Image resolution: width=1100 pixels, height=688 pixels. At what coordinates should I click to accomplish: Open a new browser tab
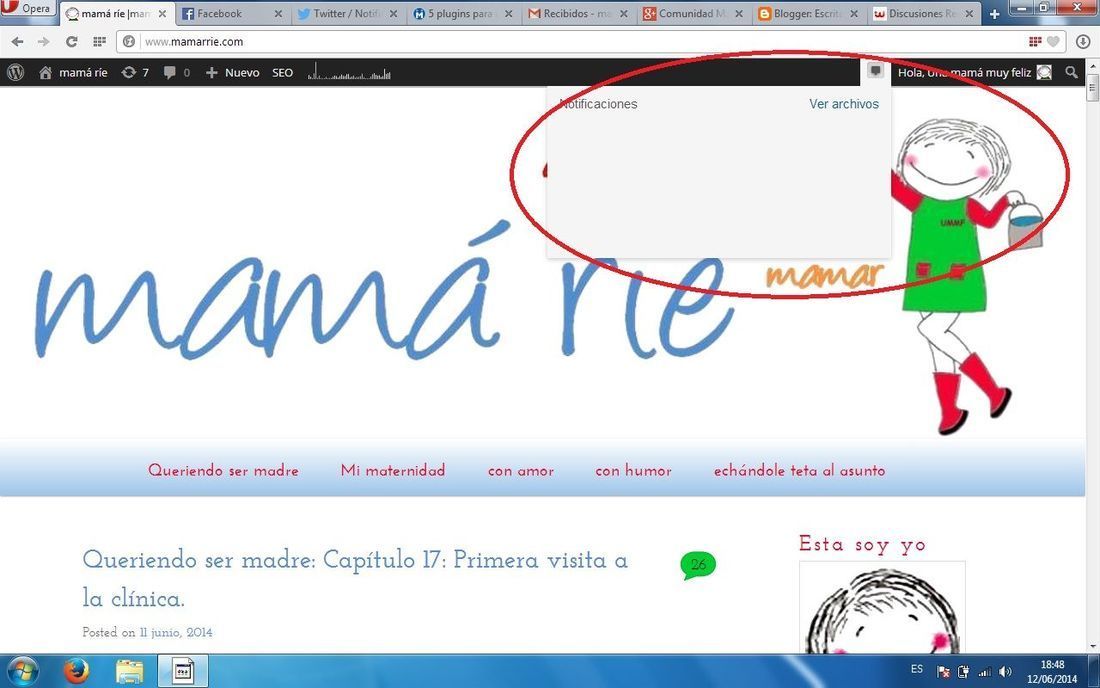pyautogui.click(x=994, y=14)
